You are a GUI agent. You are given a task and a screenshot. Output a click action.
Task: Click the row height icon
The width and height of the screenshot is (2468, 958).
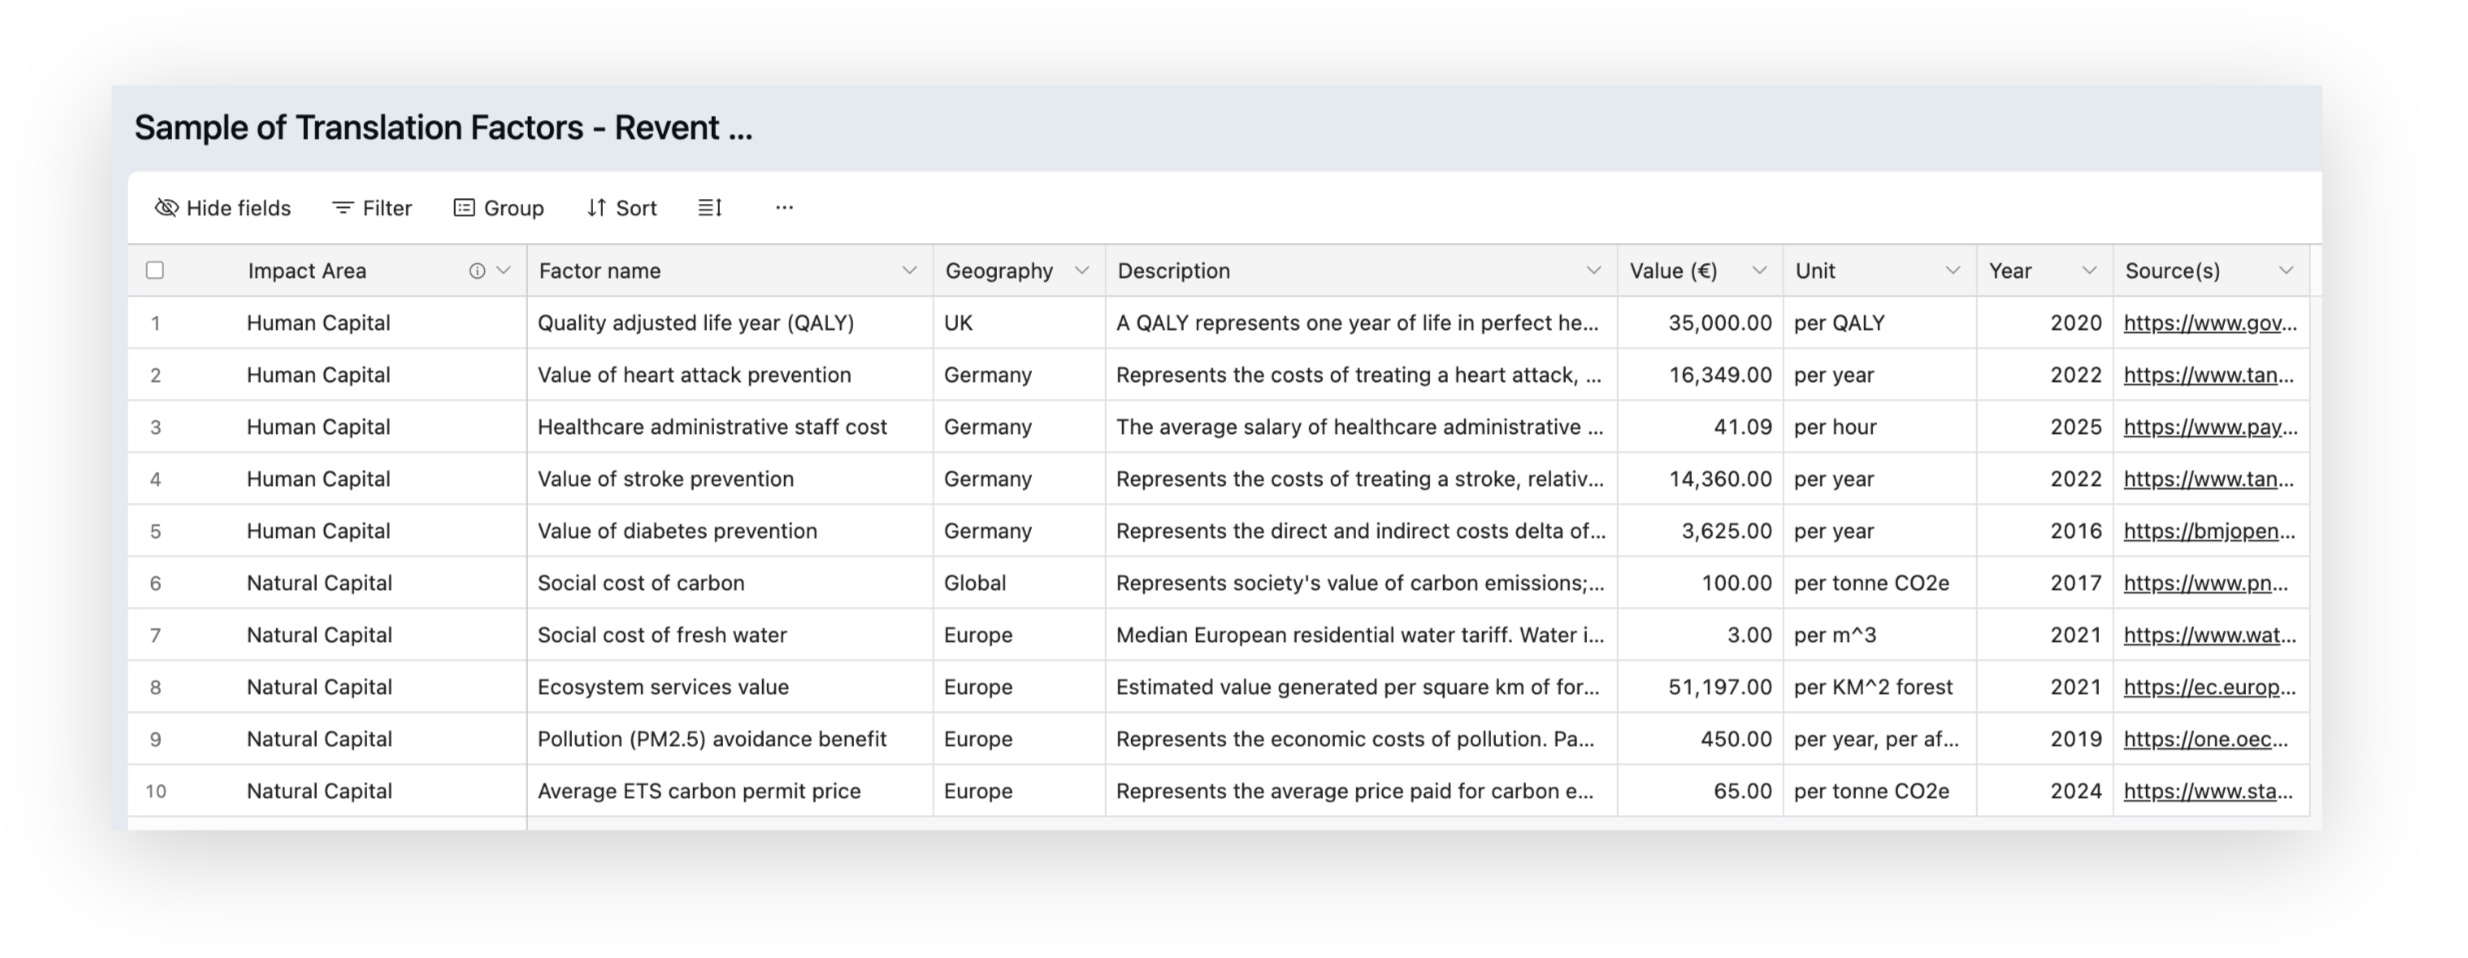[x=710, y=208]
